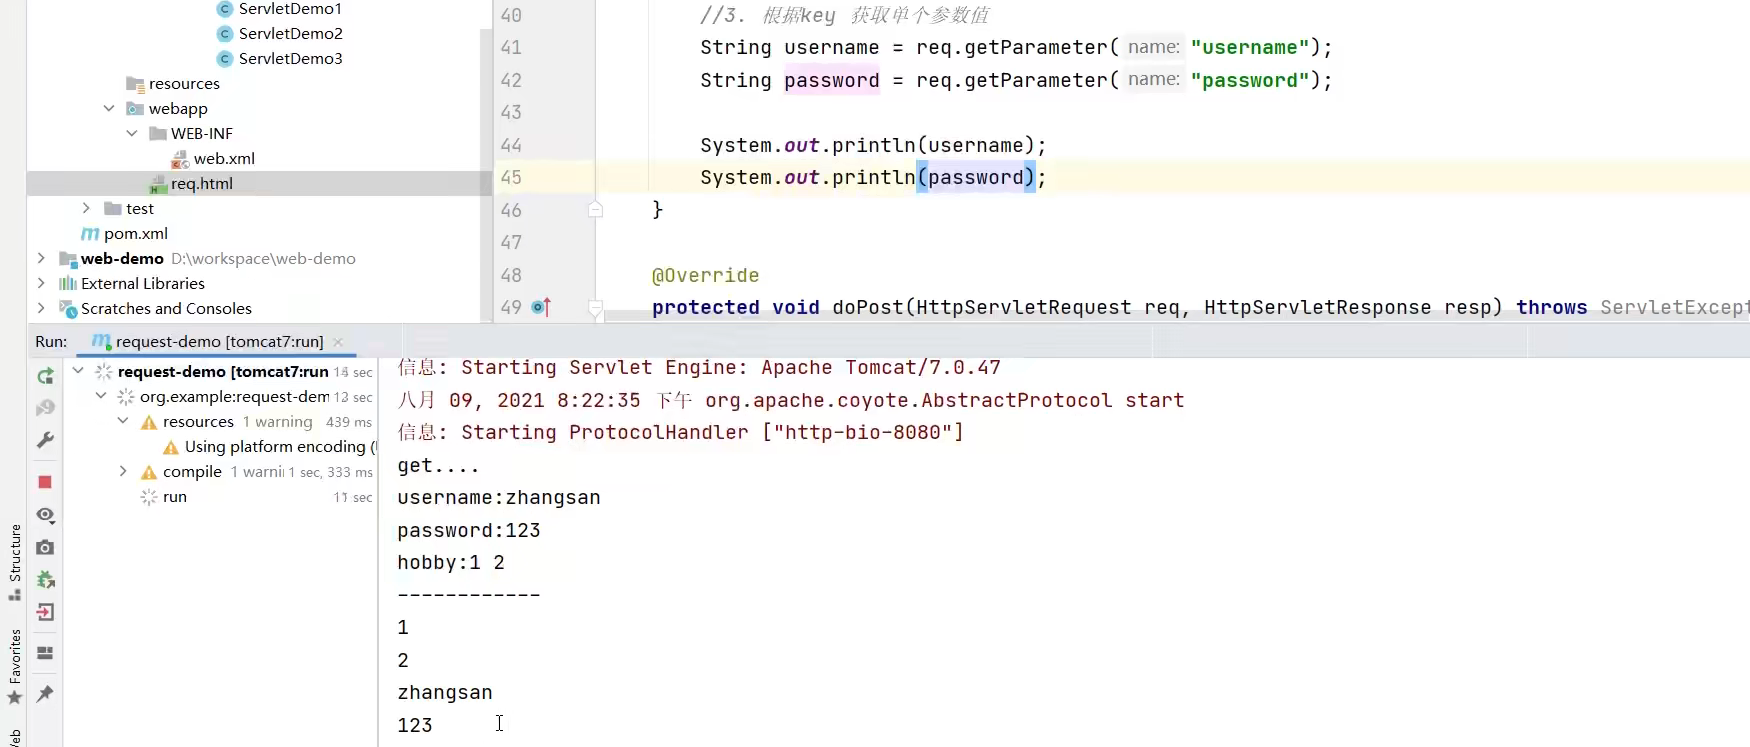Click the External Libraries icon

pos(68,283)
